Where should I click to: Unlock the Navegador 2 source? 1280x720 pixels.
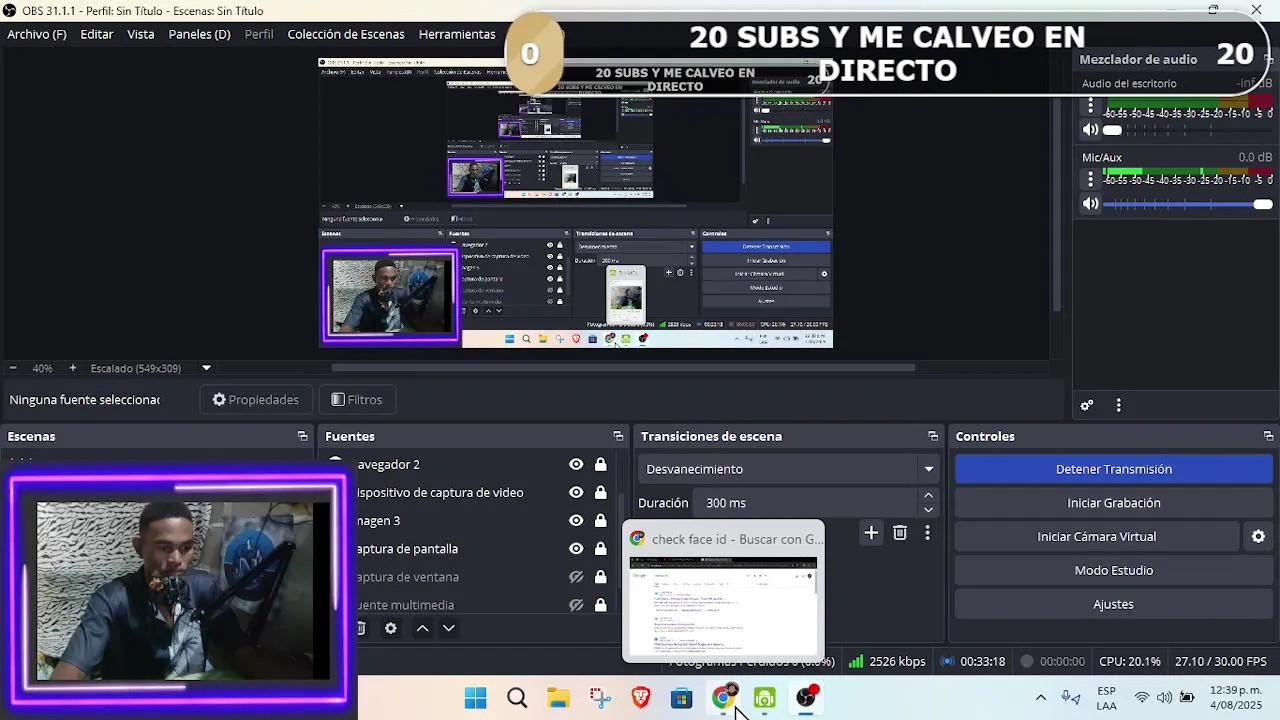(600, 464)
